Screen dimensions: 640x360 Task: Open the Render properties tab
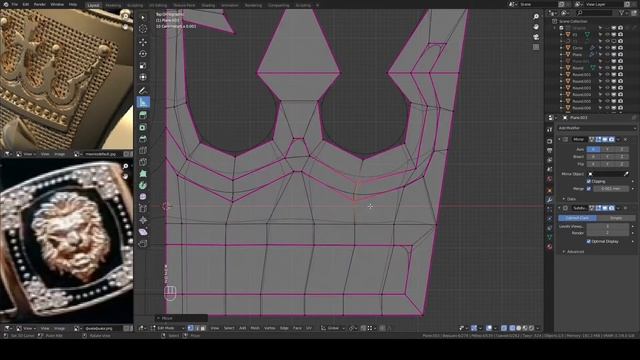point(549,141)
